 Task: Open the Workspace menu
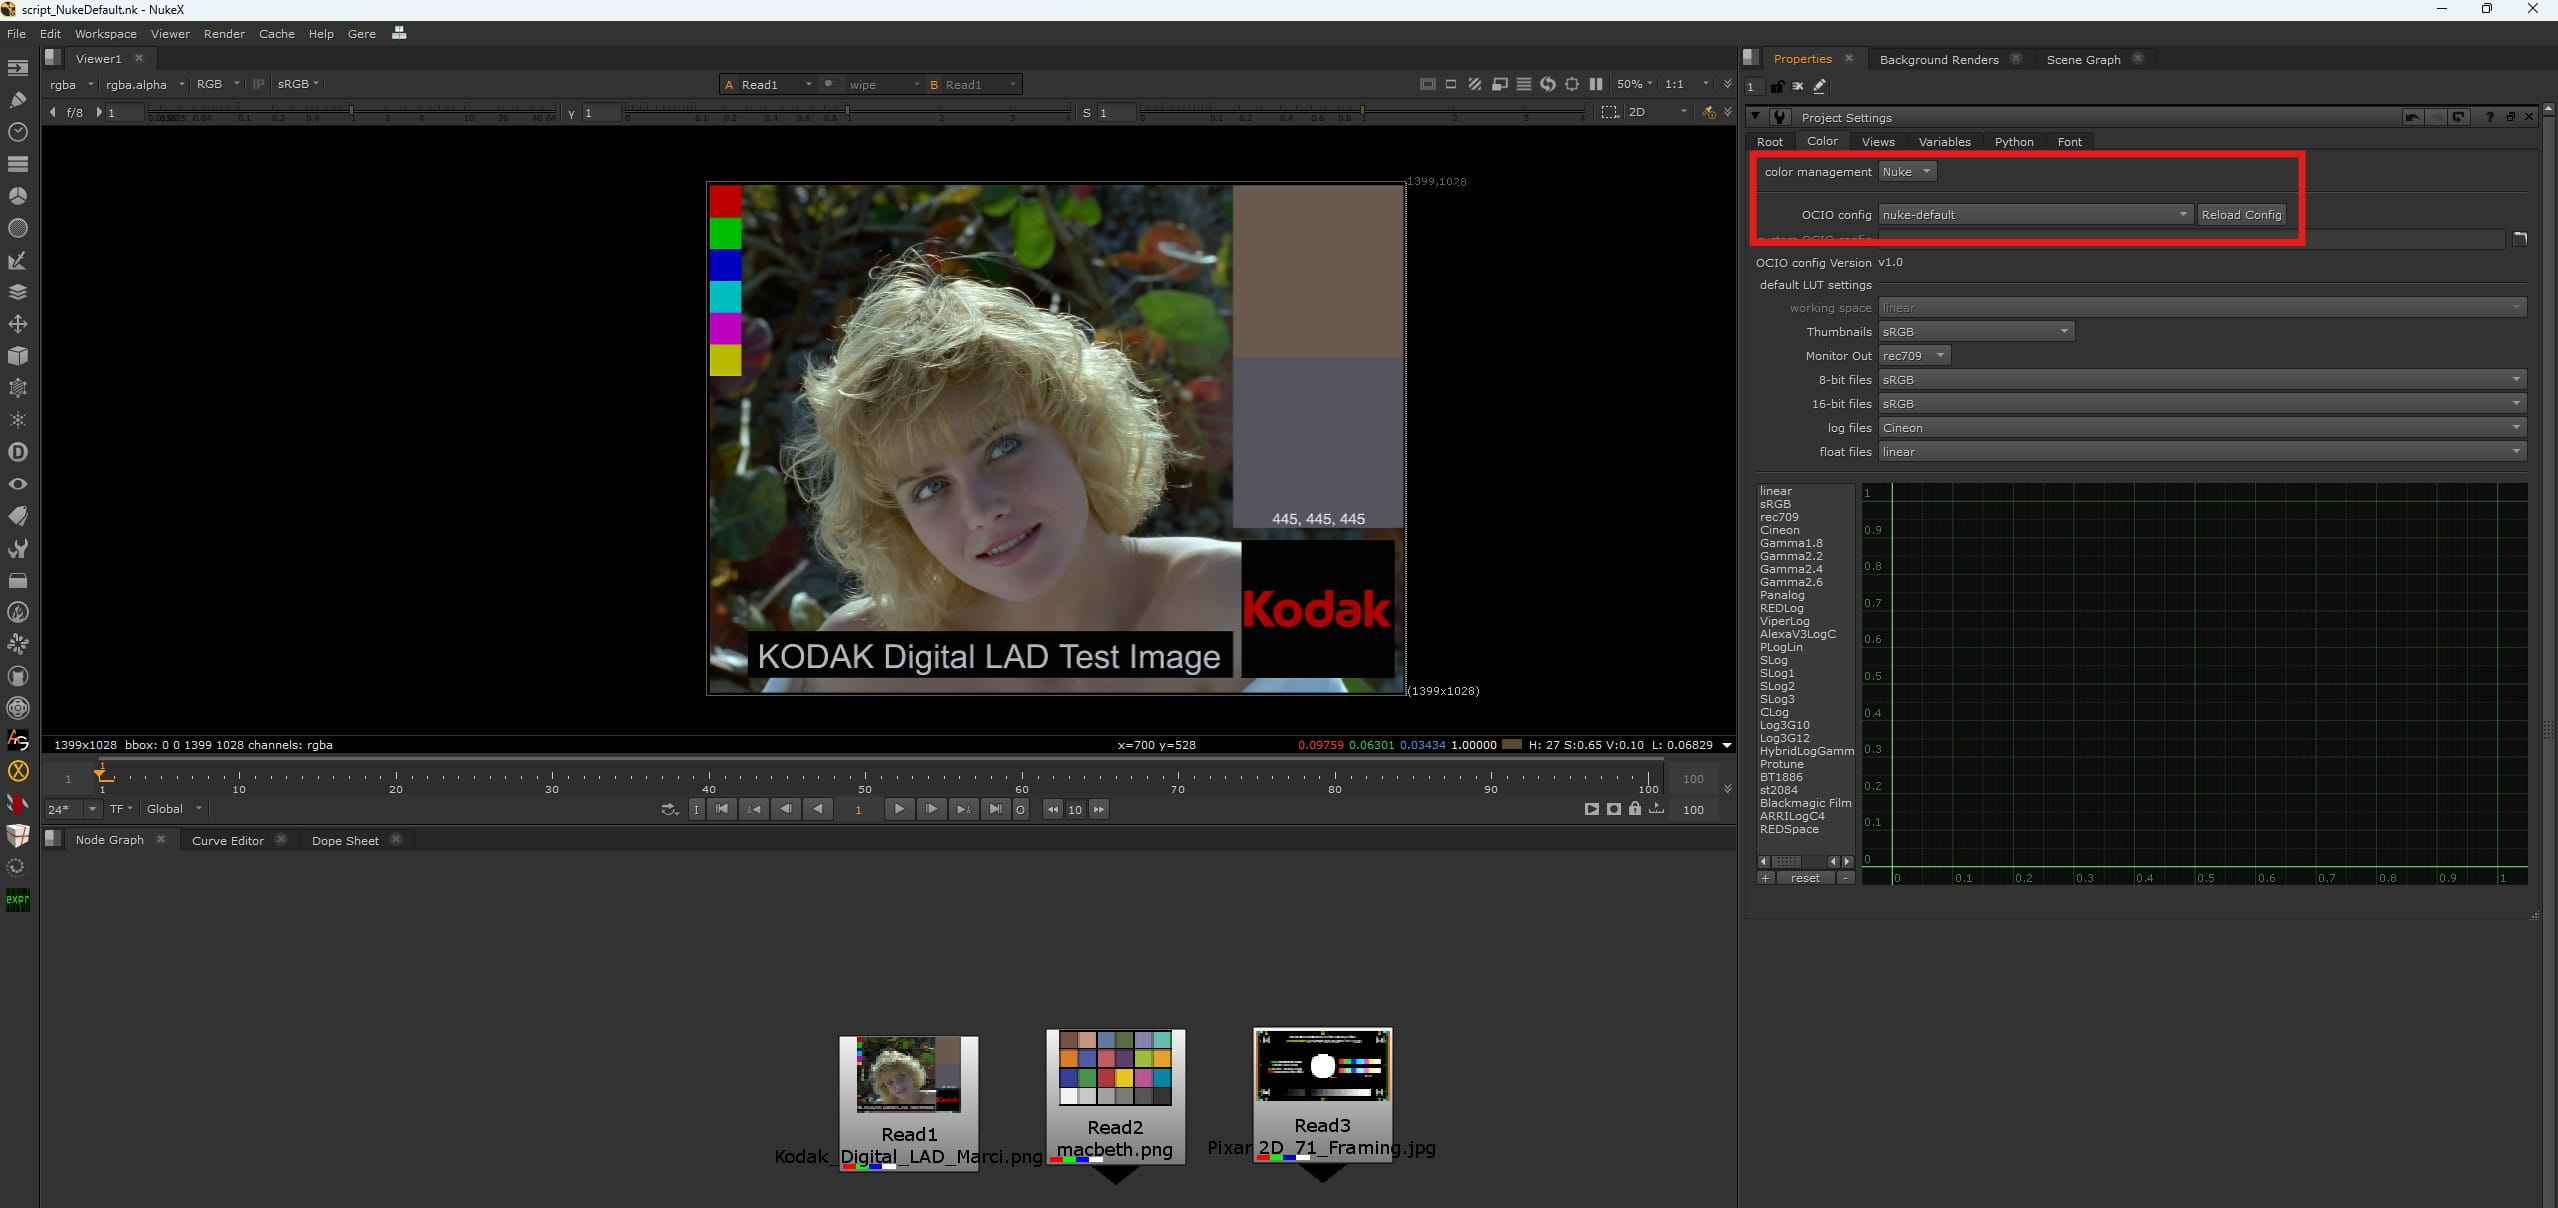(x=105, y=33)
